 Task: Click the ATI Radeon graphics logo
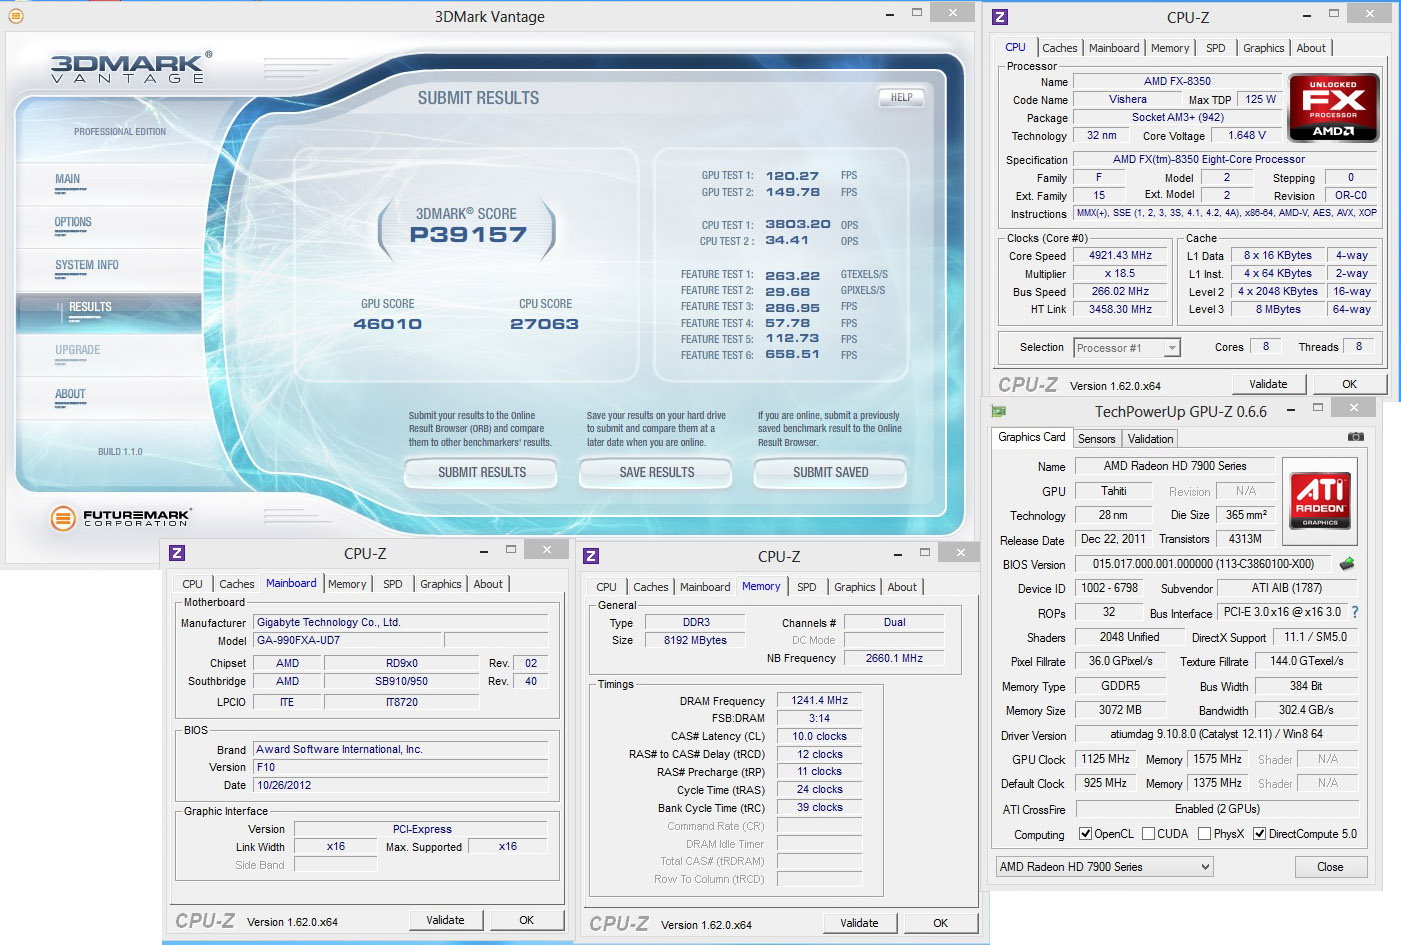tap(1320, 500)
